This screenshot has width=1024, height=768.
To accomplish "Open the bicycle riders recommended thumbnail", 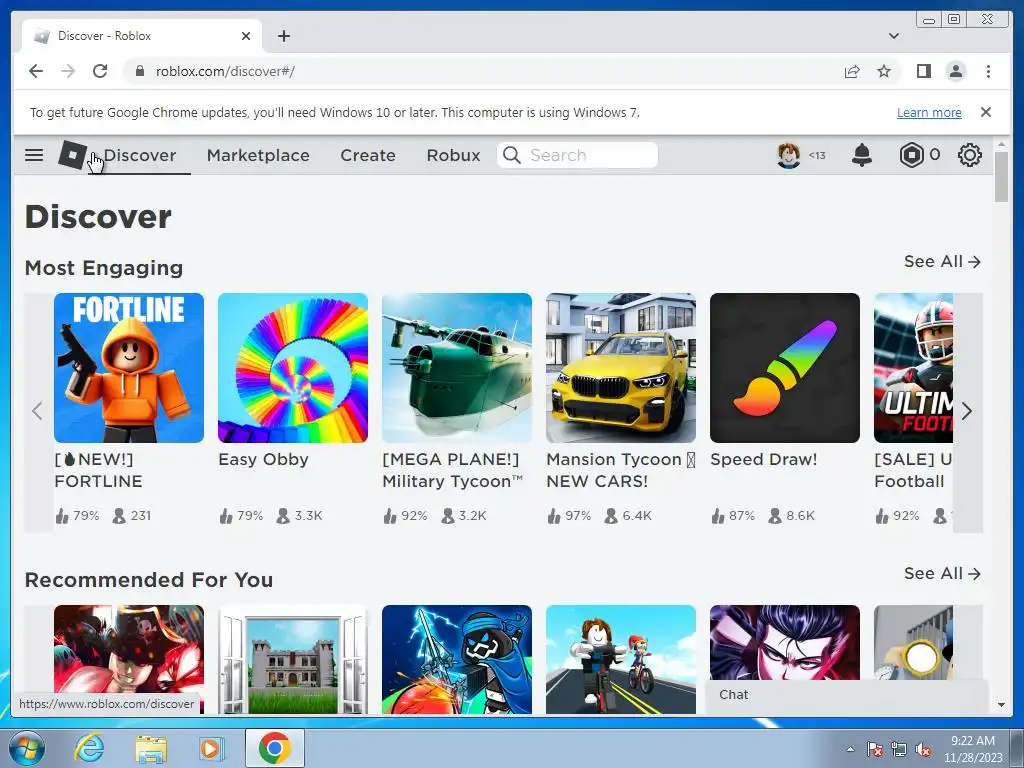I will pyautogui.click(x=620, y=659).
